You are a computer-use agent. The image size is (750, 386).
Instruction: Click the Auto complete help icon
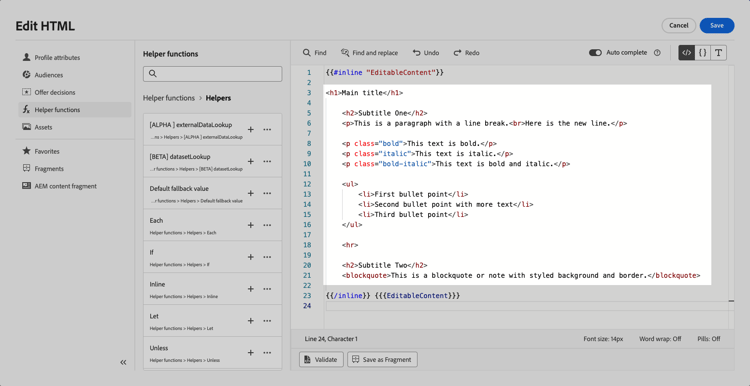point(657,53)
